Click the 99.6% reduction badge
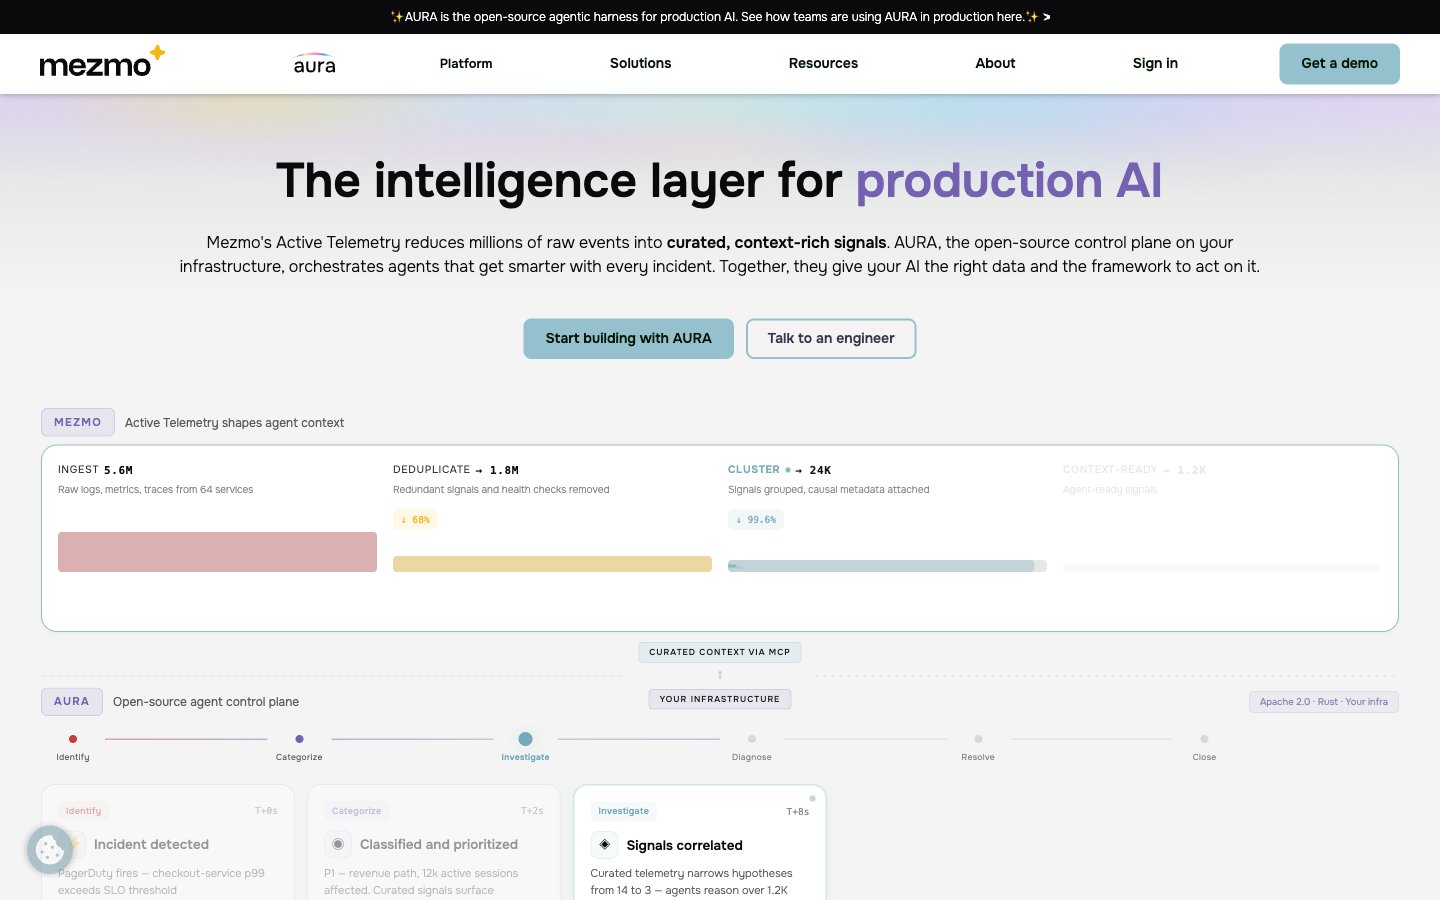The height and width of the screenshot is (900, 1440). point(756,520)
